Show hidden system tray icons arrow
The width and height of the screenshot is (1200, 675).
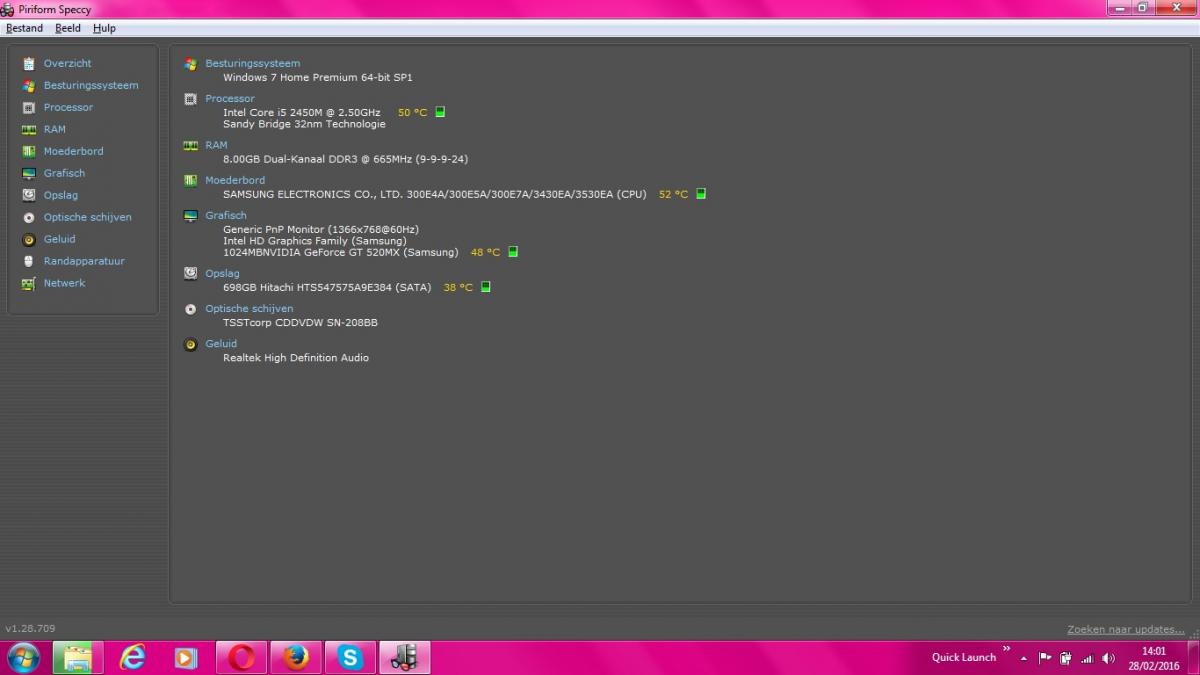[1023, 658]
